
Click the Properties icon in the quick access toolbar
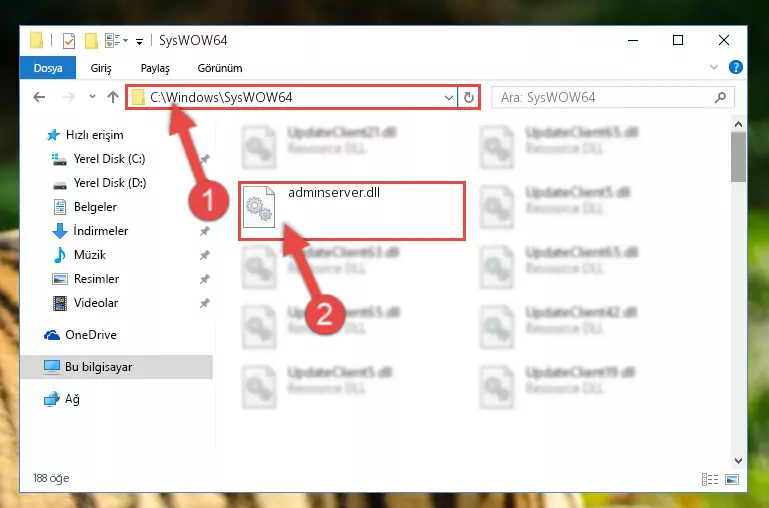click(69, 41)
